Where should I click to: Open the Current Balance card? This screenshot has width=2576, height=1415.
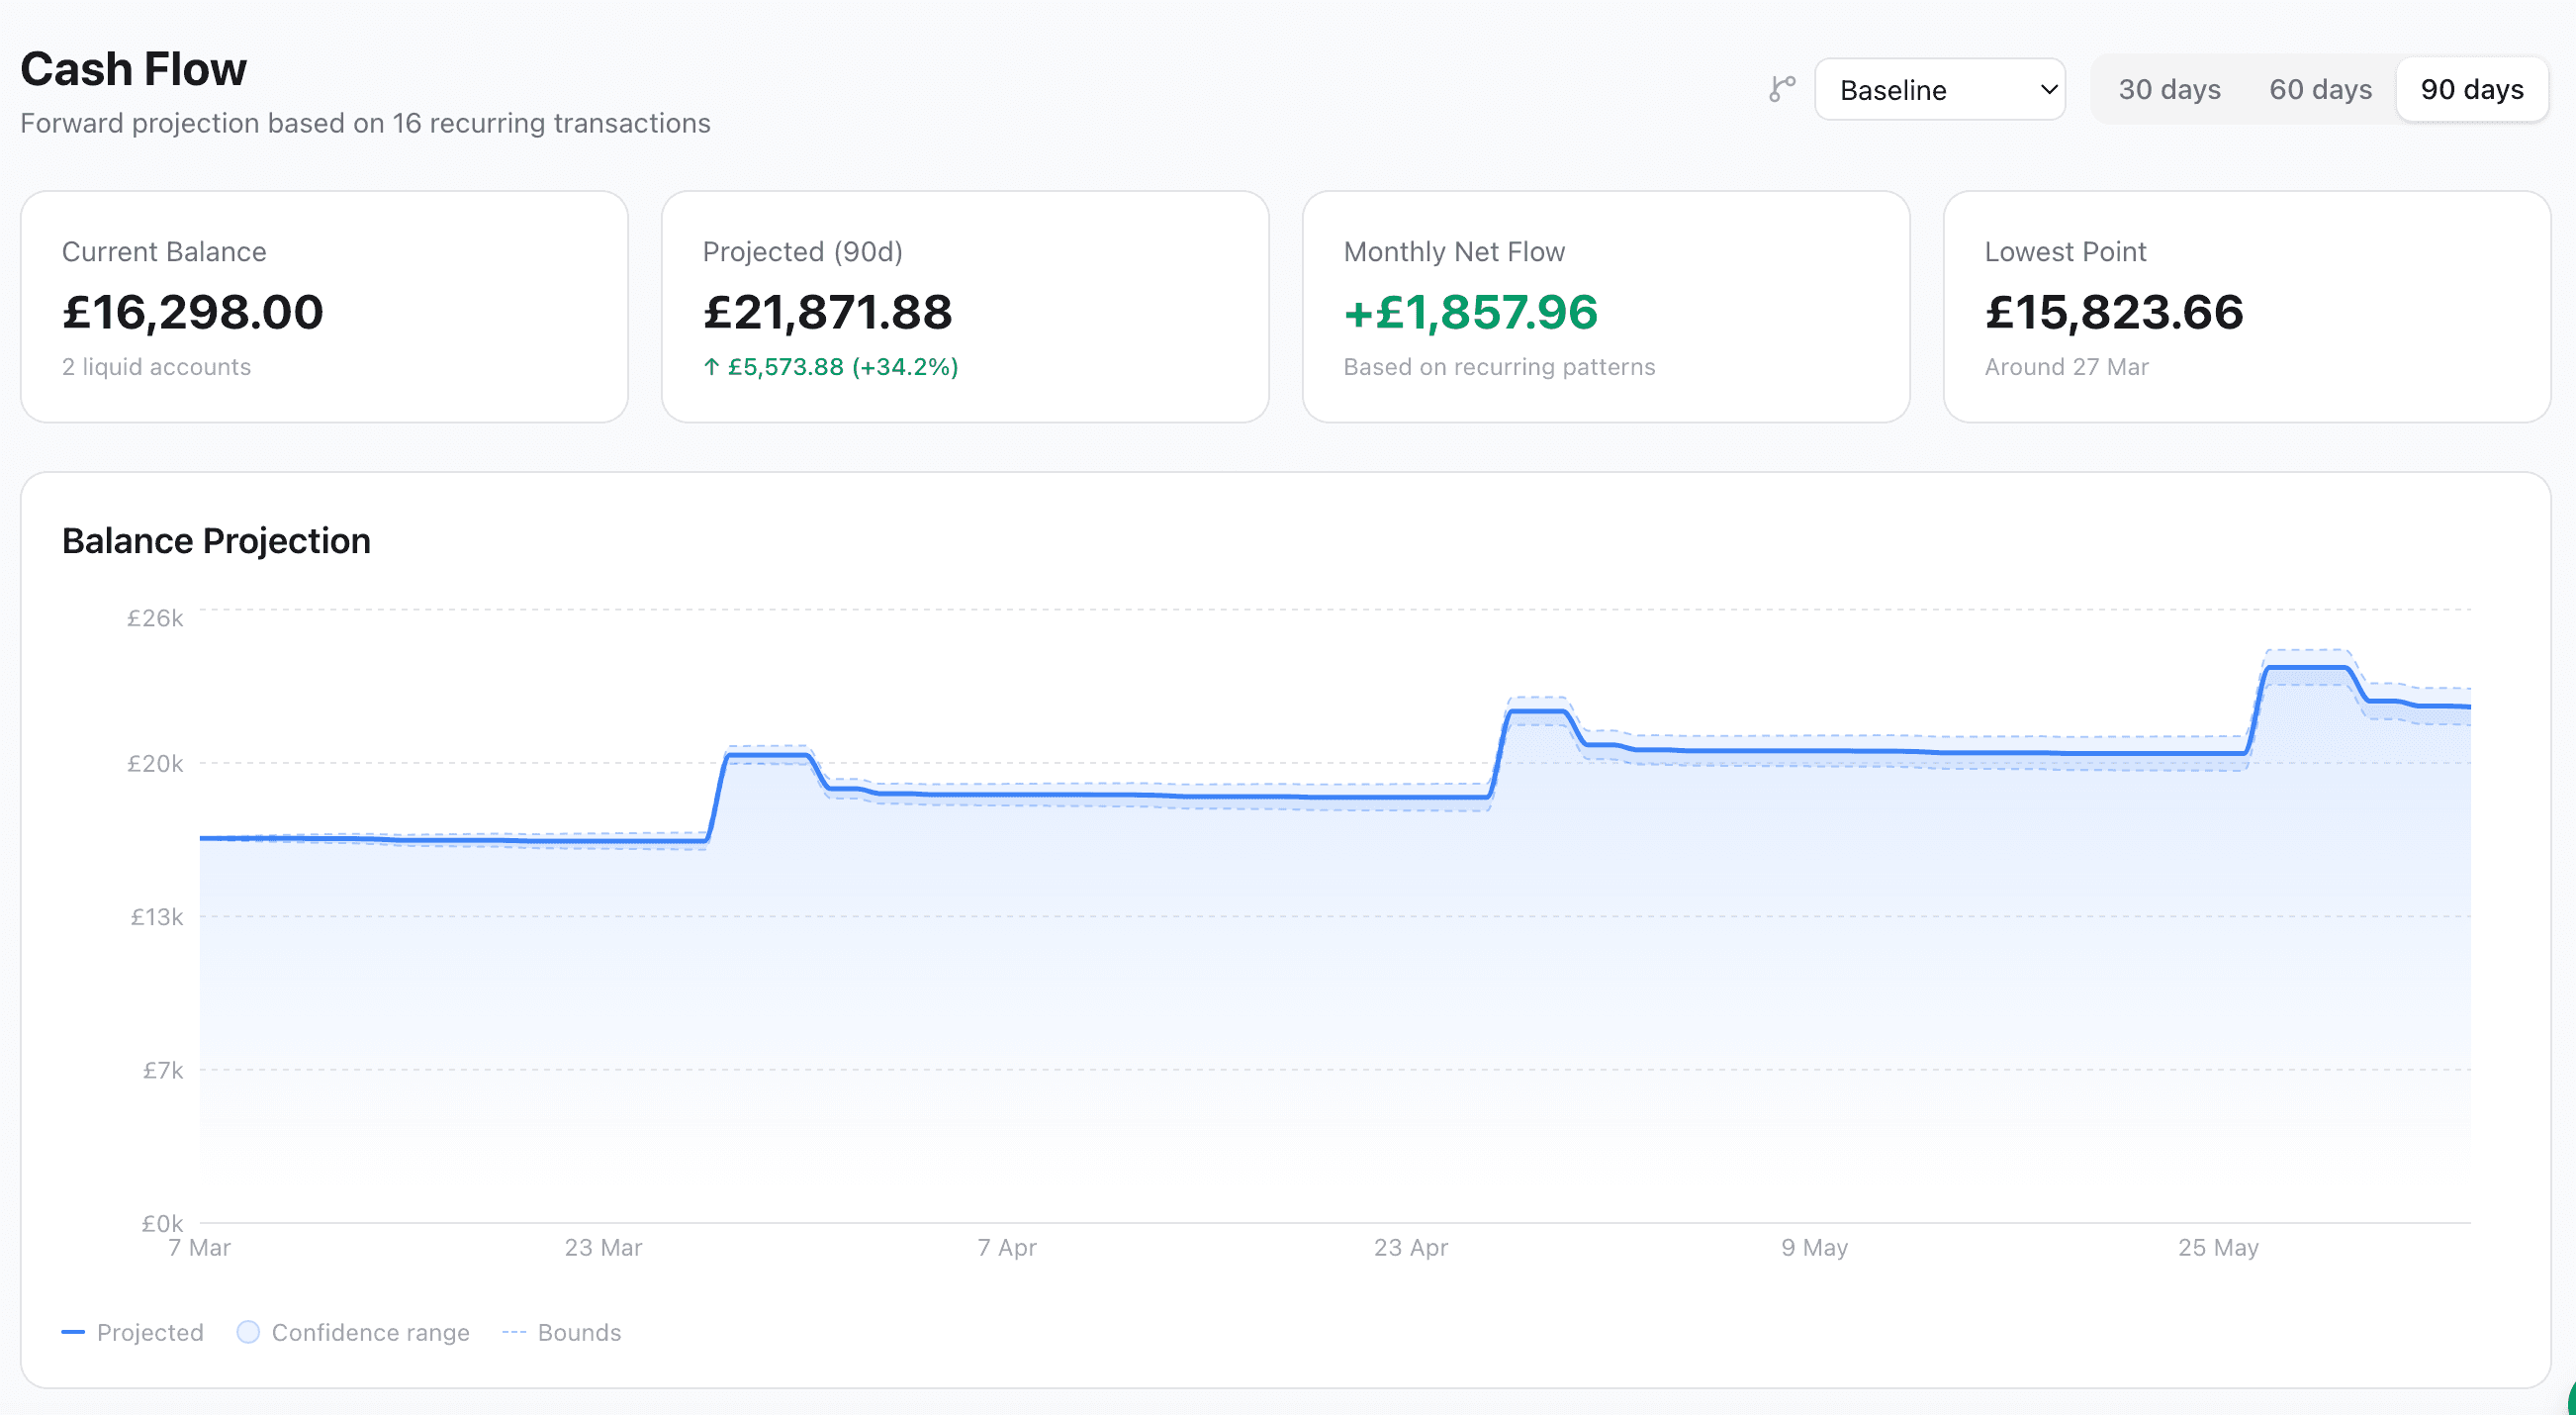[x=324, y=306]
